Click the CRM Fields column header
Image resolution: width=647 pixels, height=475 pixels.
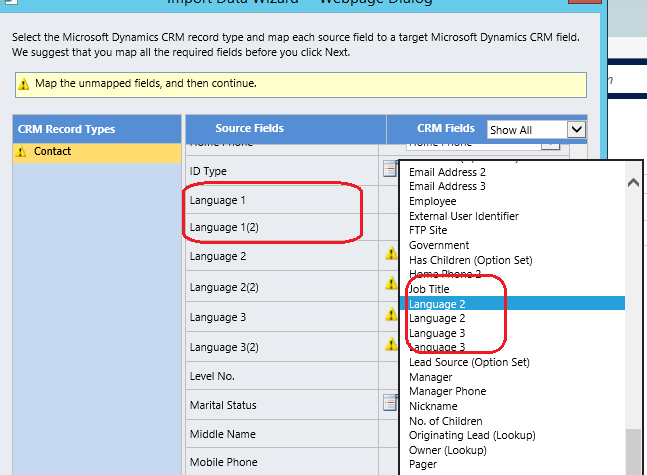click(446, 128)
